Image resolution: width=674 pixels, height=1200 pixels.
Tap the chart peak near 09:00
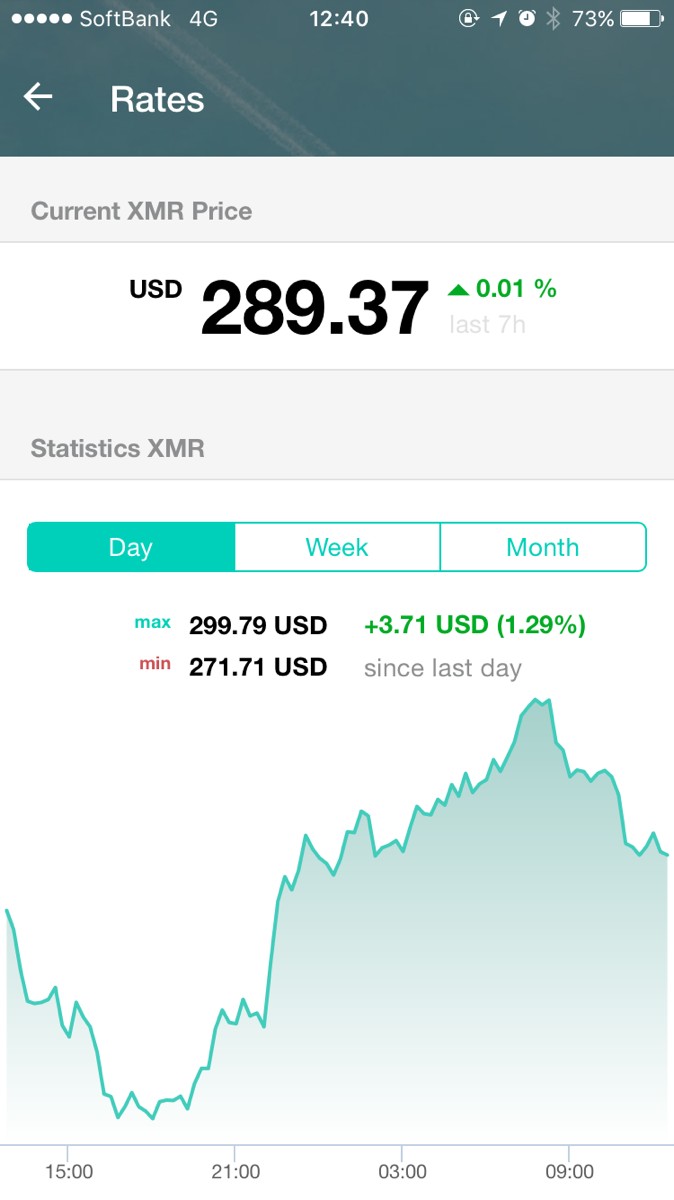pyautogui.click(x=537, y=700)
